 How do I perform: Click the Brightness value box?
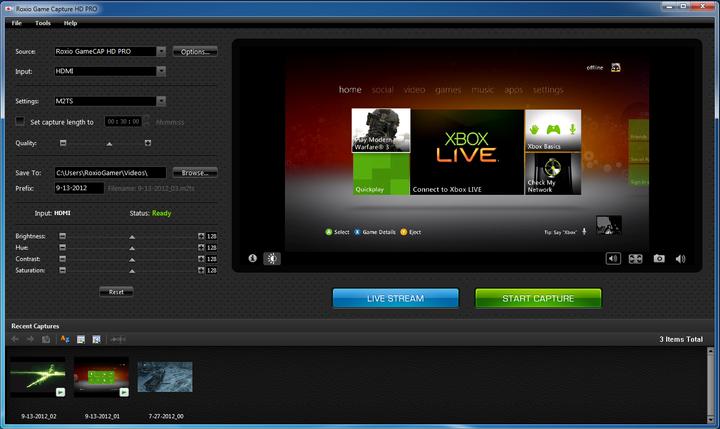(x=211, y=236)
